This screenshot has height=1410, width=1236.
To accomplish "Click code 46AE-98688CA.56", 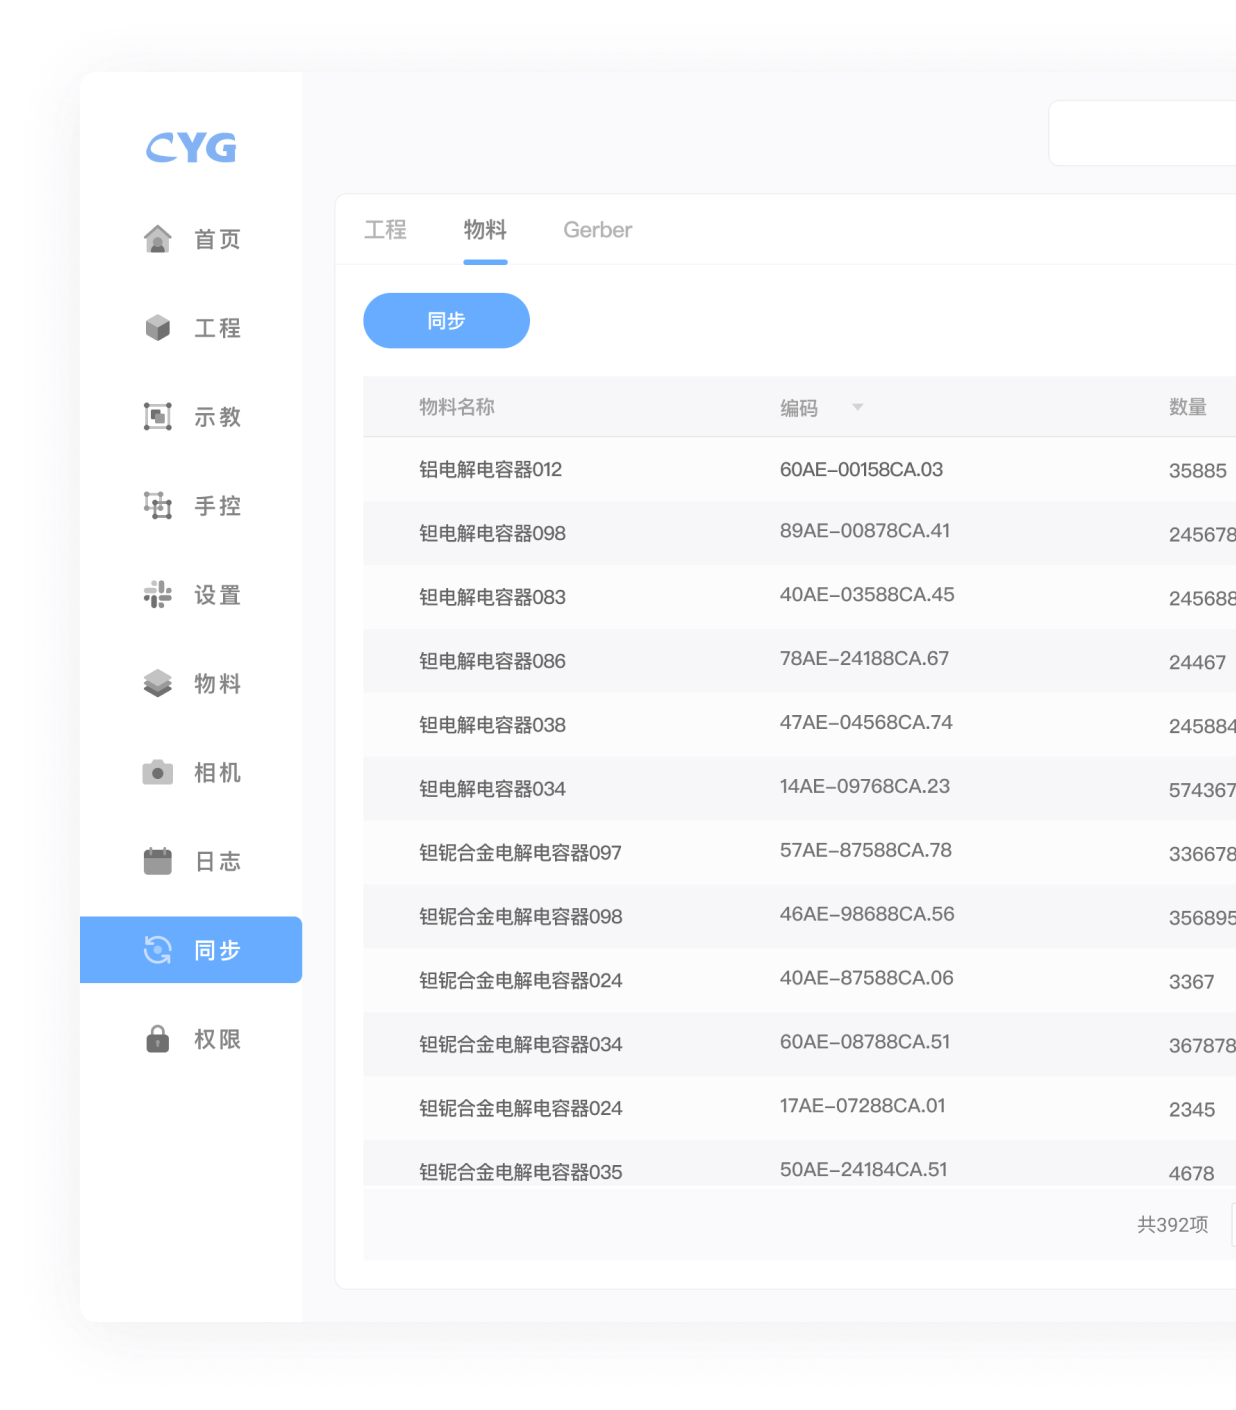I will pos(867,915).
